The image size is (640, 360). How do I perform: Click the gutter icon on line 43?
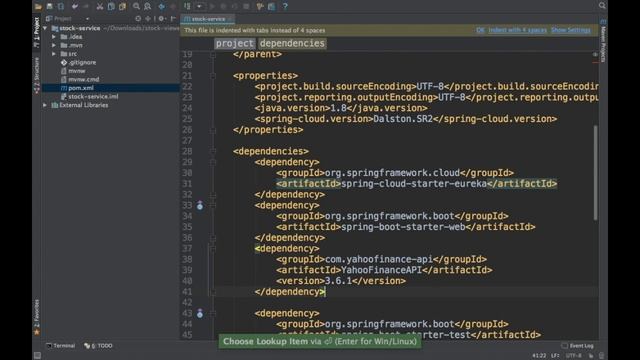tap(200, 313)
